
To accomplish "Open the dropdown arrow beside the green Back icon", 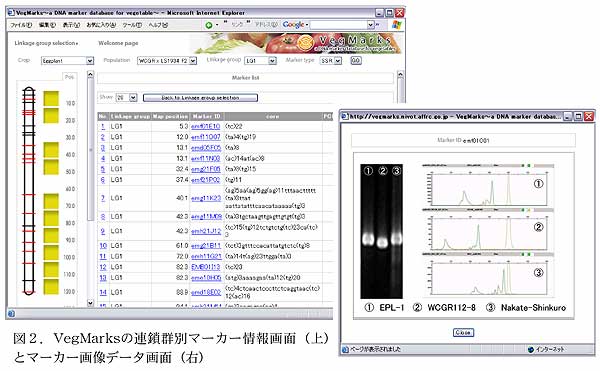I will click(217, 25).
